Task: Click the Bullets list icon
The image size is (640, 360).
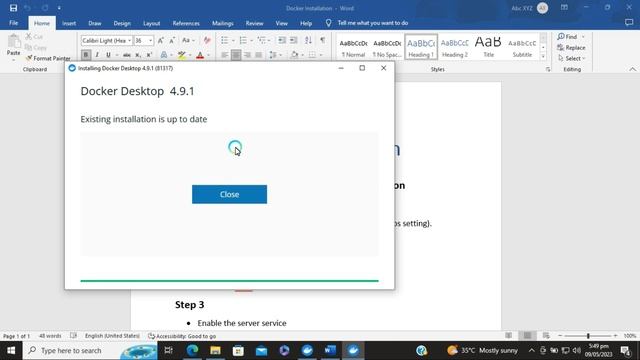Action: [x=224, y=40]
